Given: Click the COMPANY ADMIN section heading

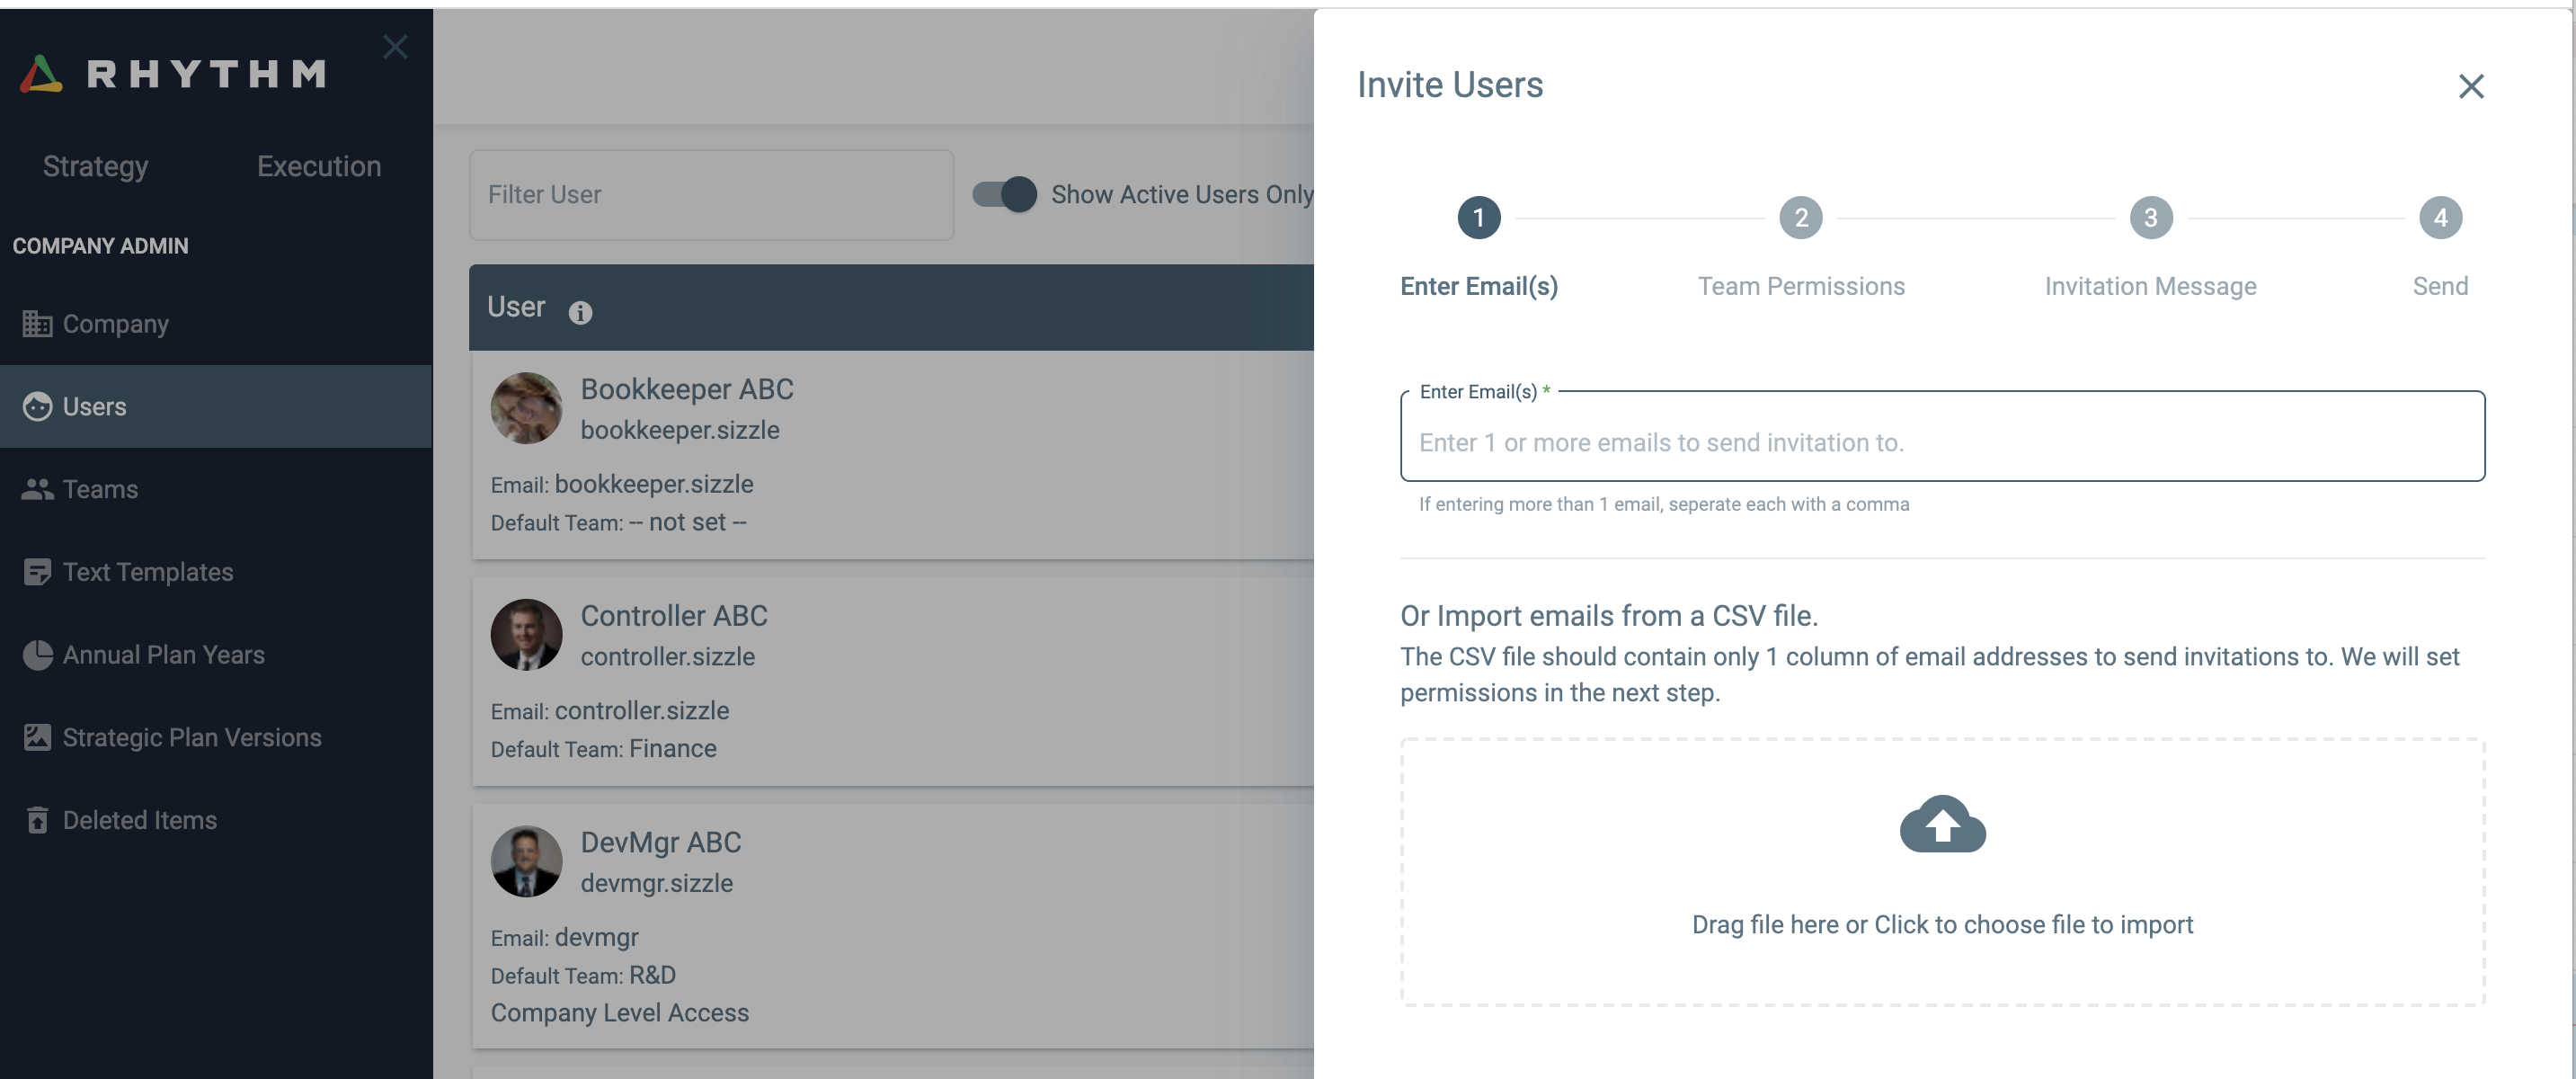Looking at the screenshot, I should click(100, 246).
